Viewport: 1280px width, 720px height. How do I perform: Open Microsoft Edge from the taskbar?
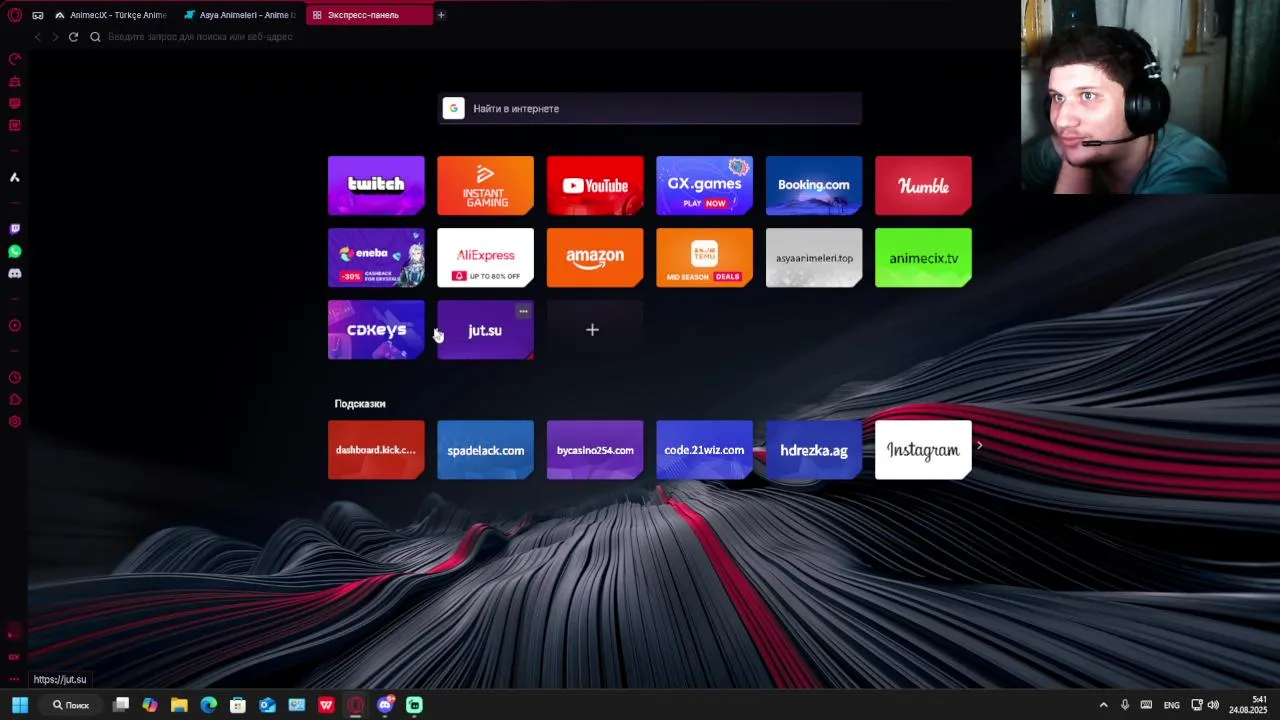208,705
